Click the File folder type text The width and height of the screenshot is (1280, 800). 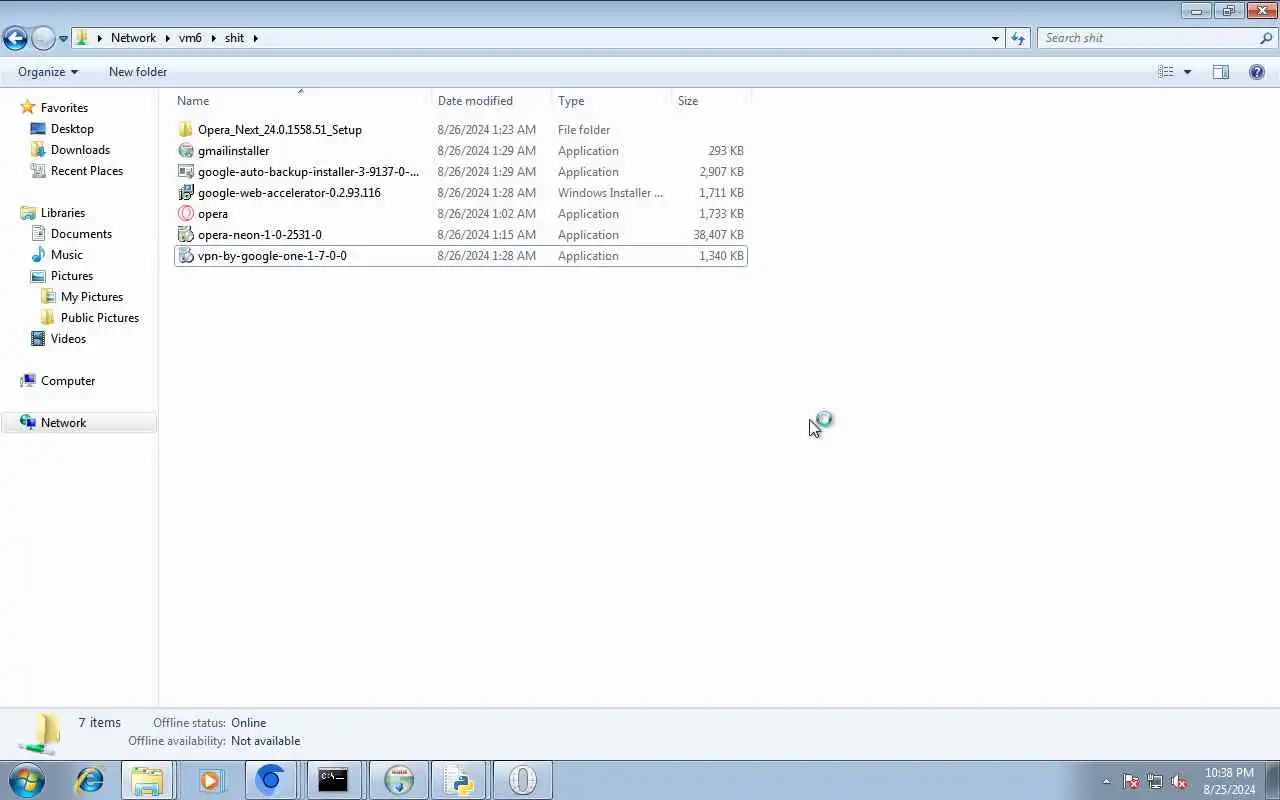pos(584,130)
